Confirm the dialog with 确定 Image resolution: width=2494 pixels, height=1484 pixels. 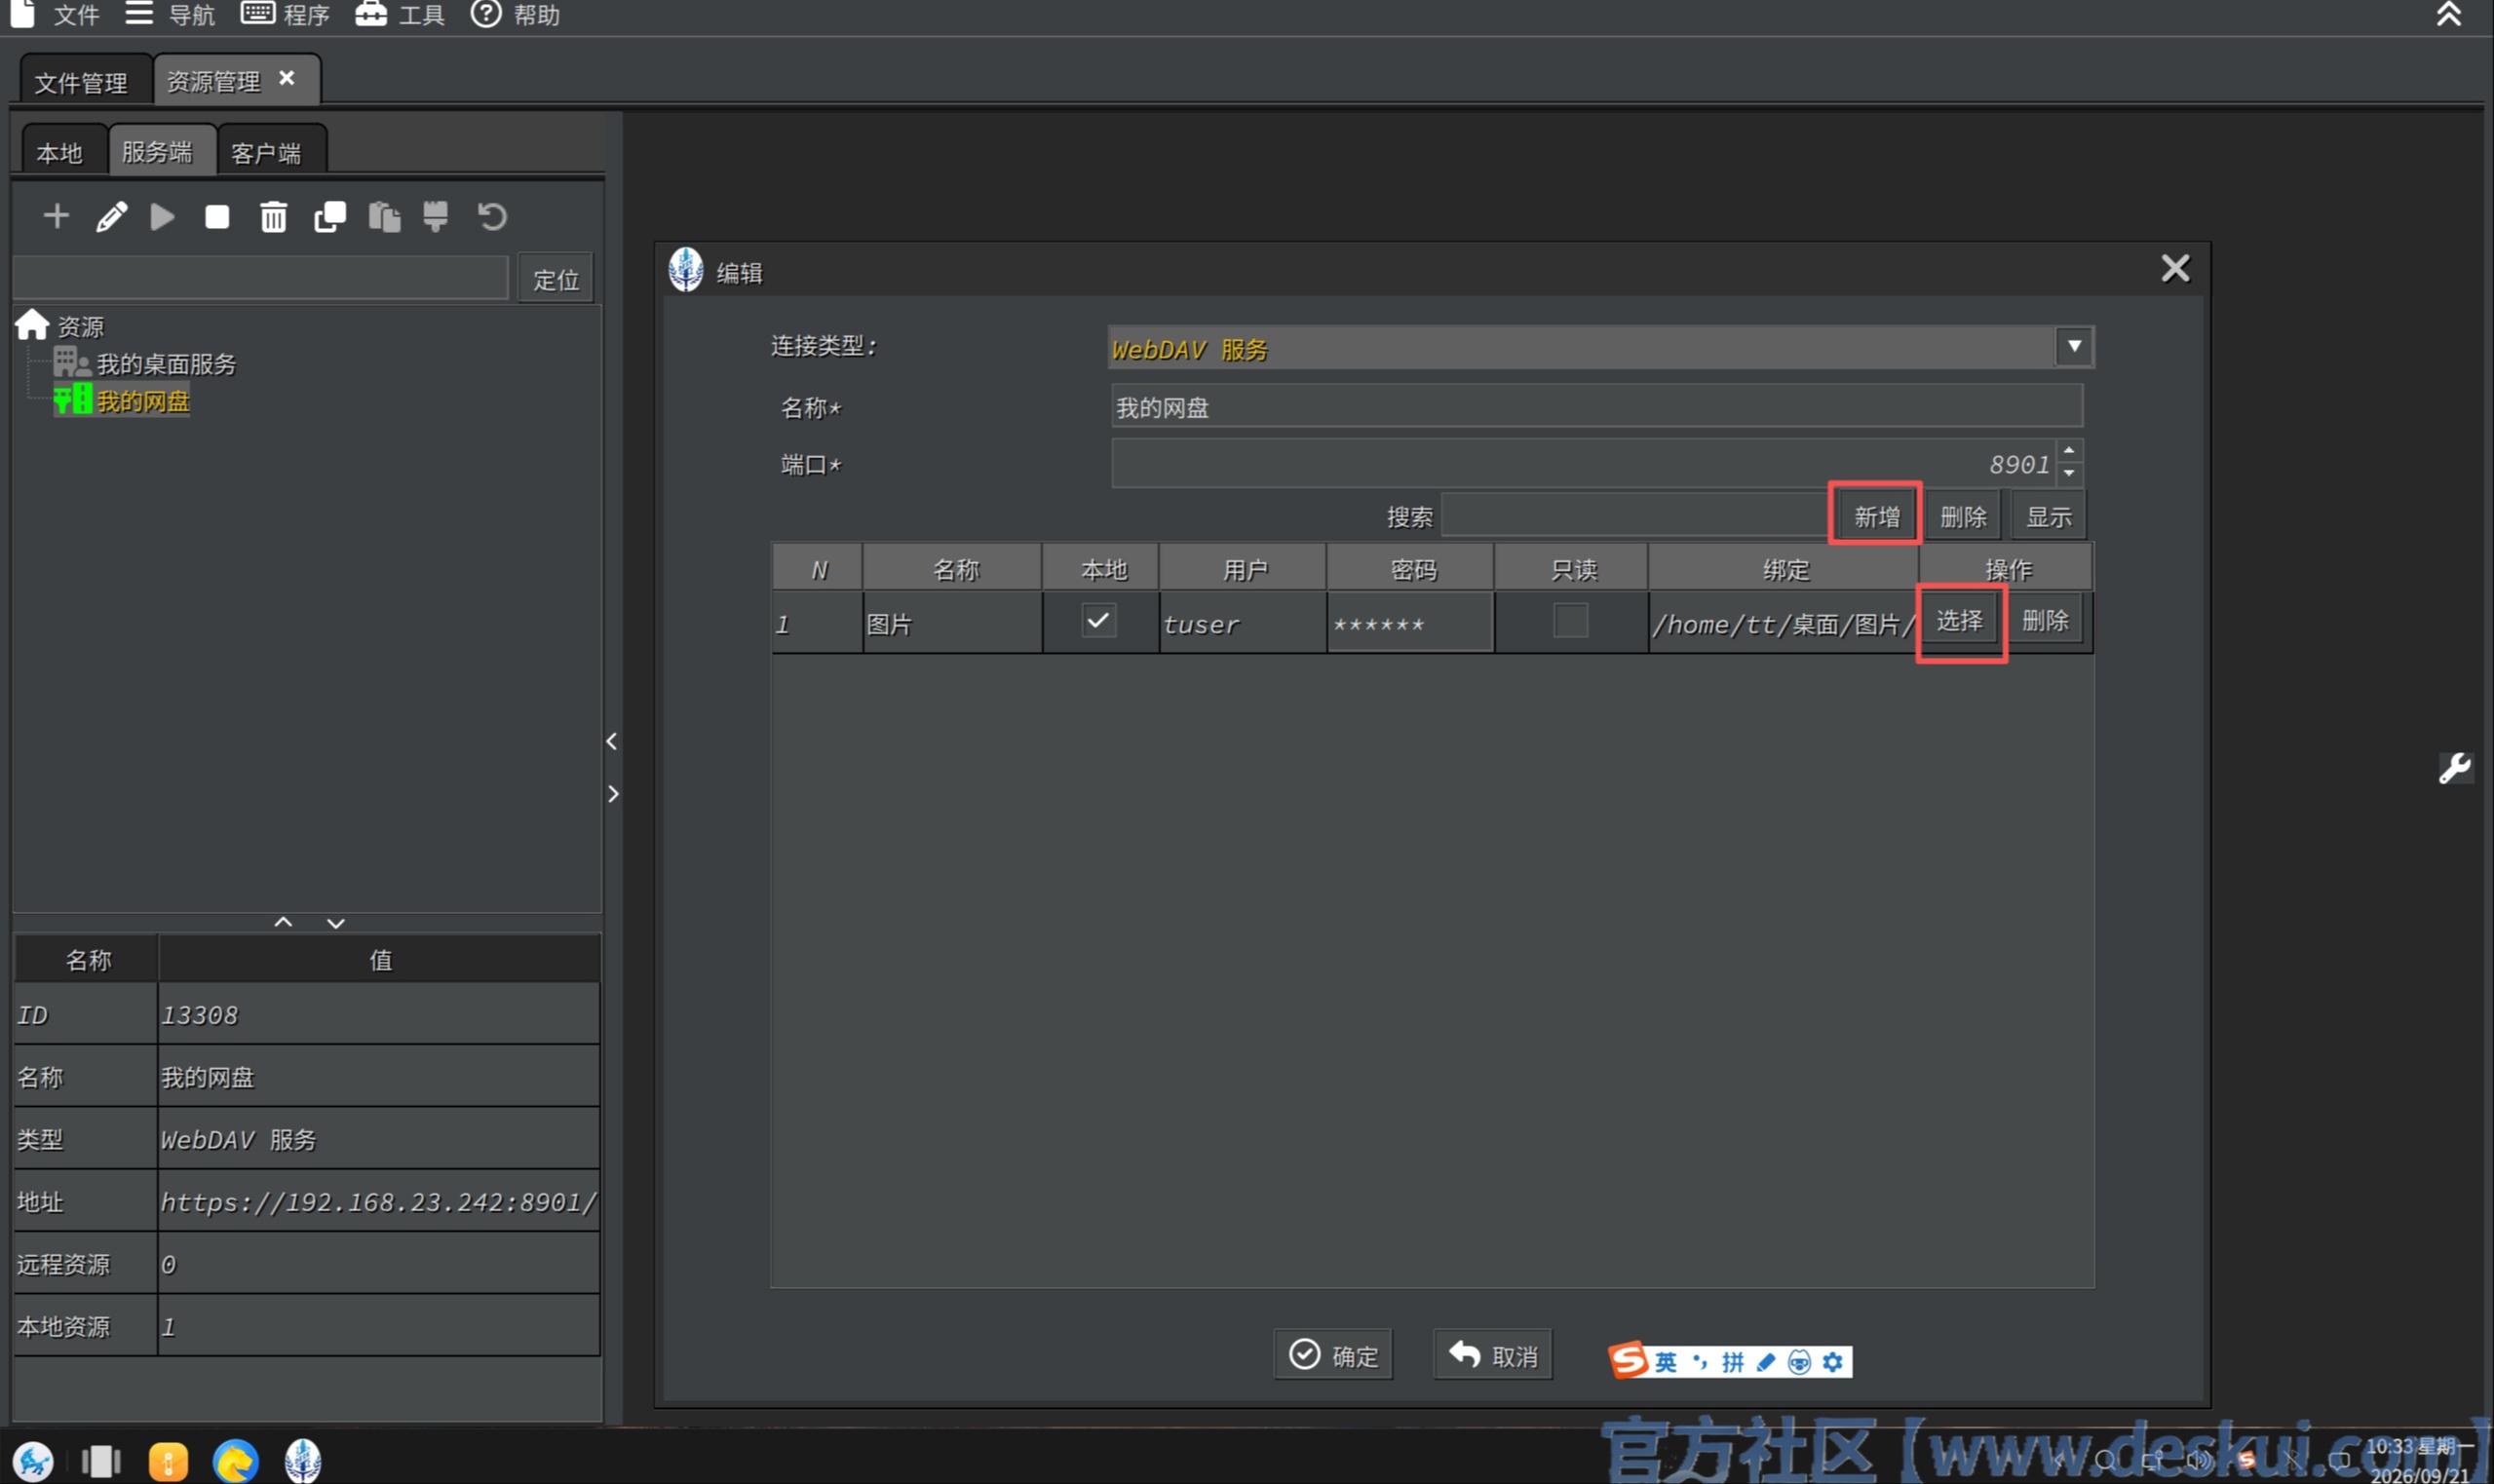click(x=1333, y=1355)
